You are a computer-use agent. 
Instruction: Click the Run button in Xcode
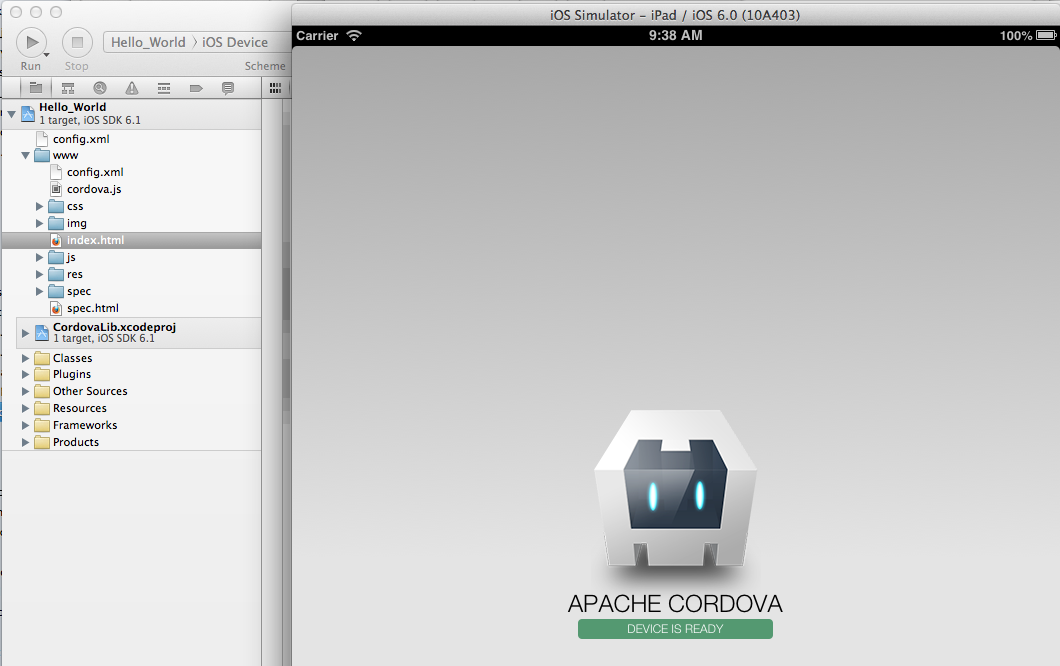tap(31, 42)
